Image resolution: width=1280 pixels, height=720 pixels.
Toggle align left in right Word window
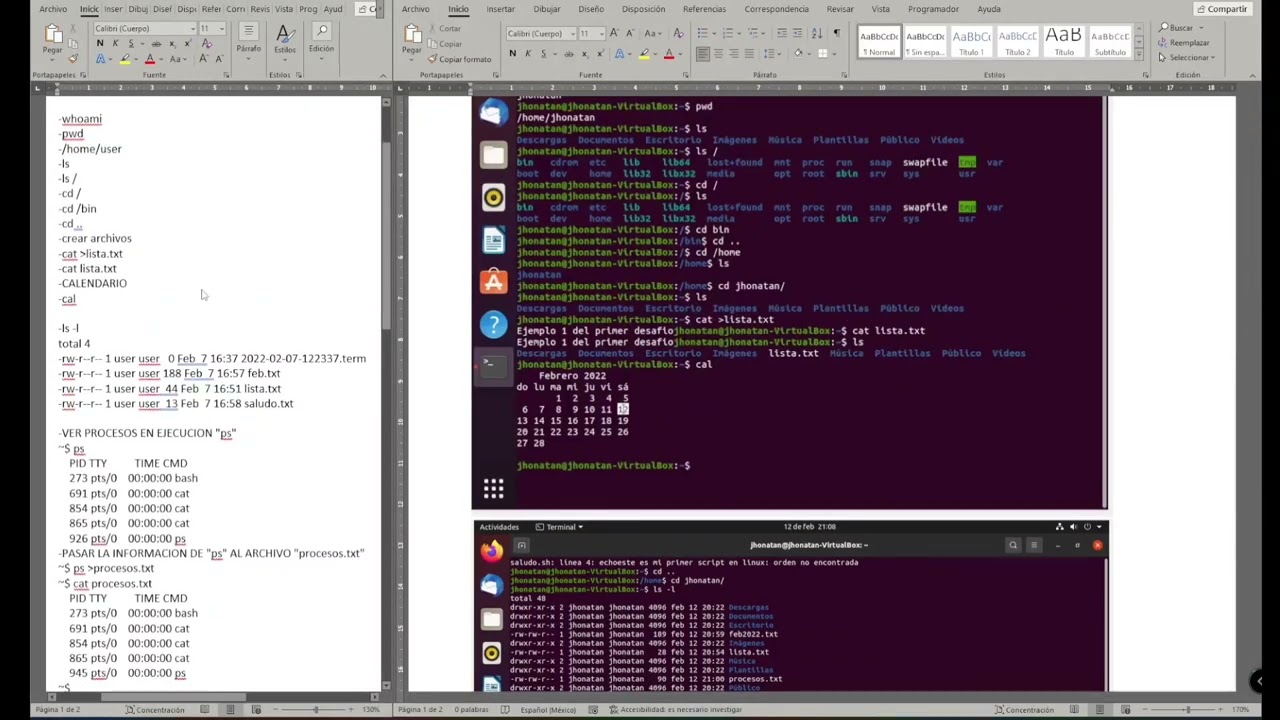[x=703, y=54]
